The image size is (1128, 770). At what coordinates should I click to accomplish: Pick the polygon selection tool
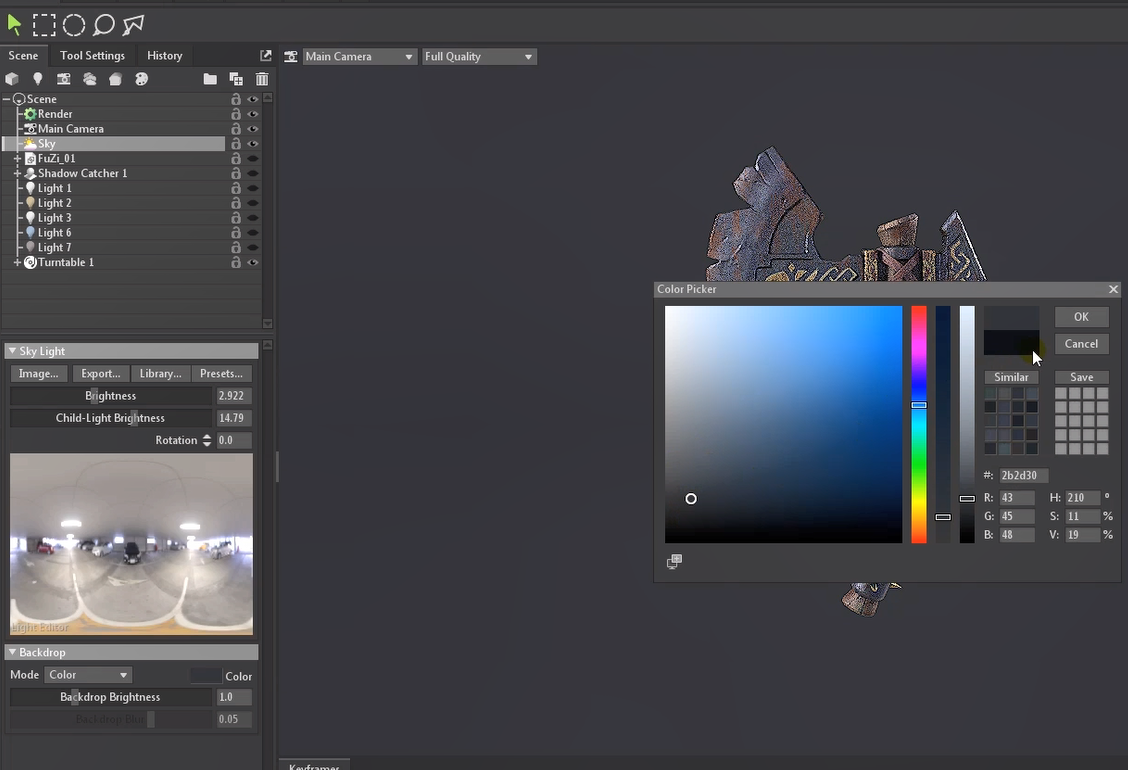coord(133,25)
